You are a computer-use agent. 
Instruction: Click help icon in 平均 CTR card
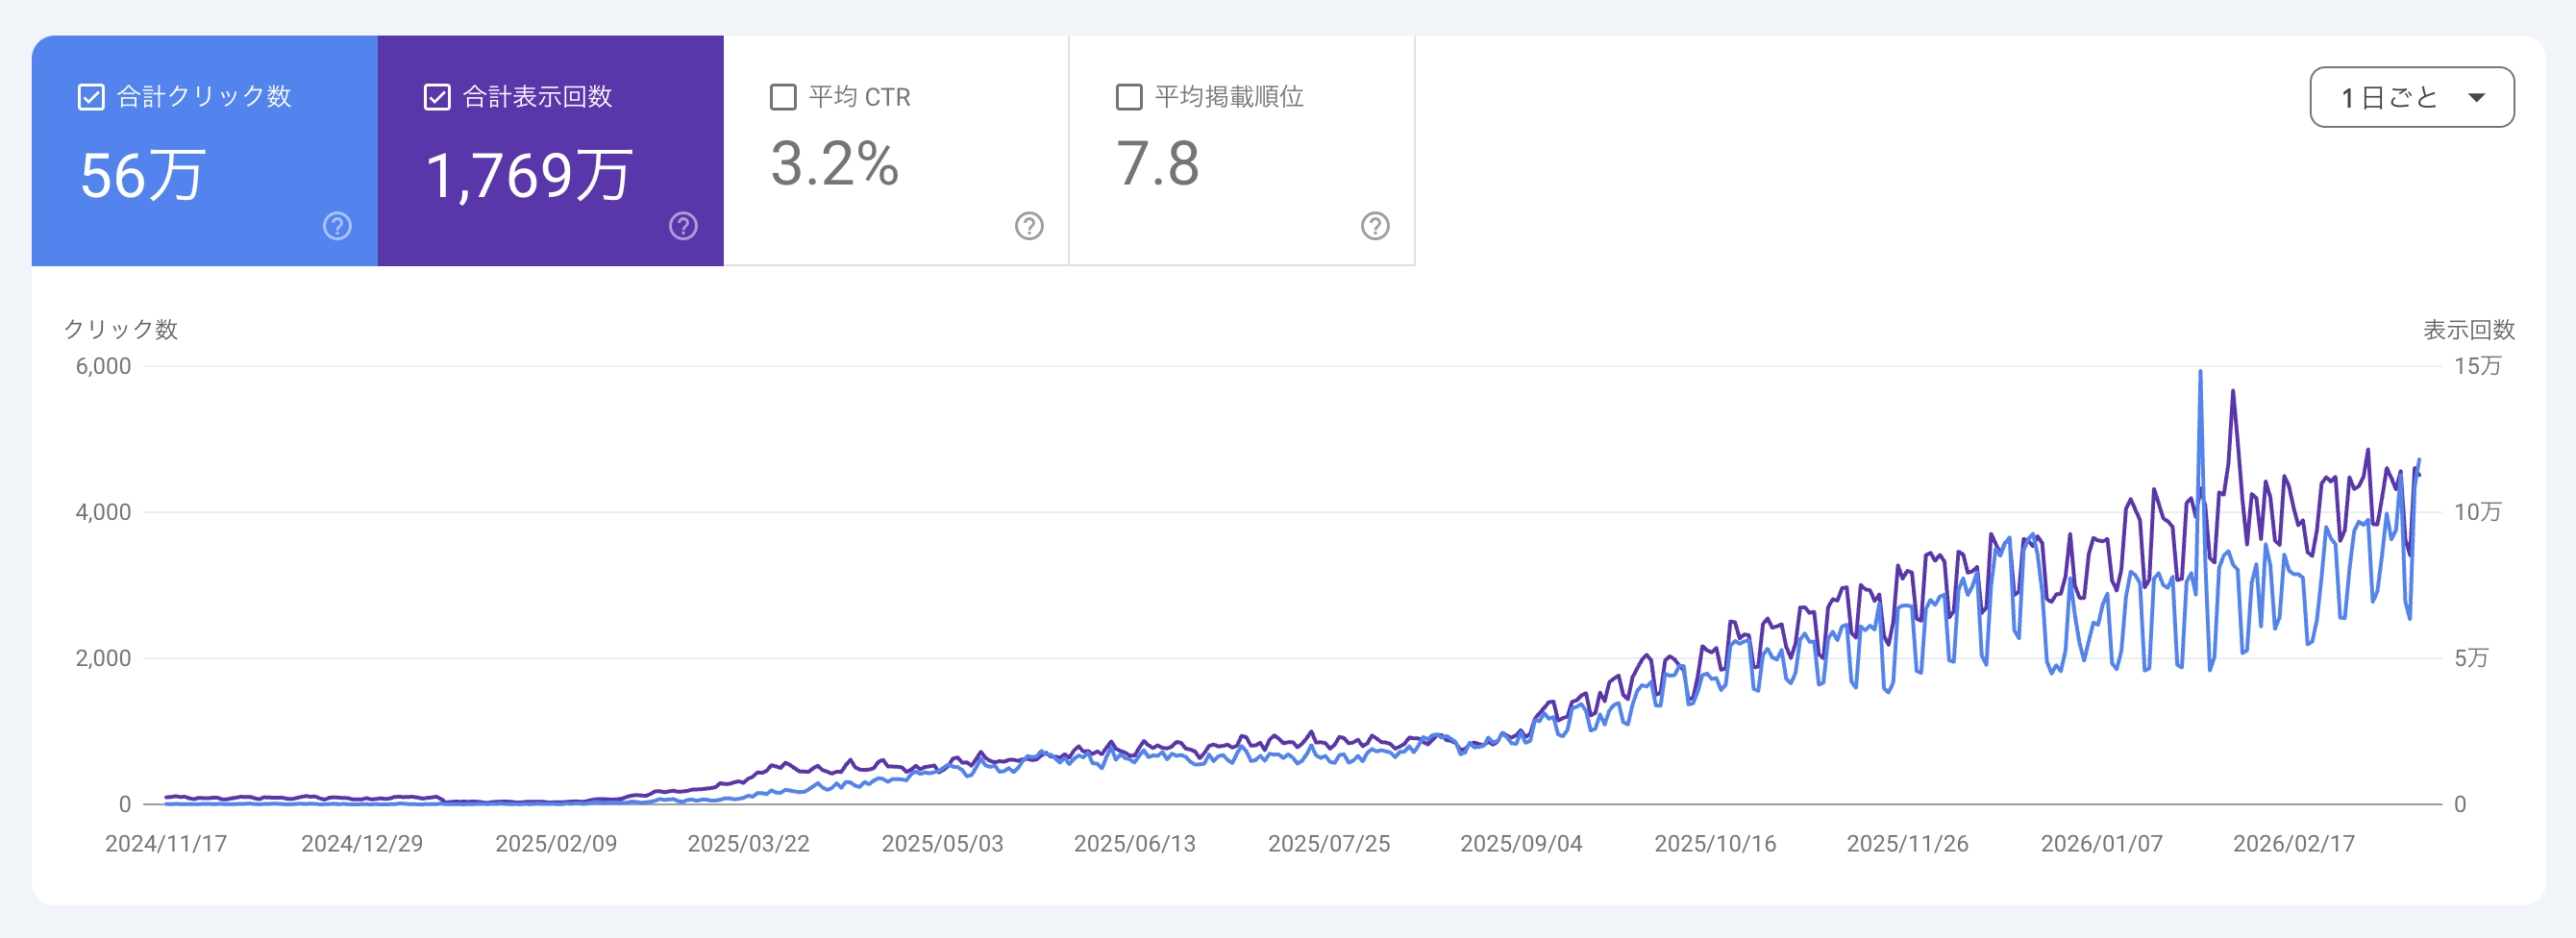1029,226
